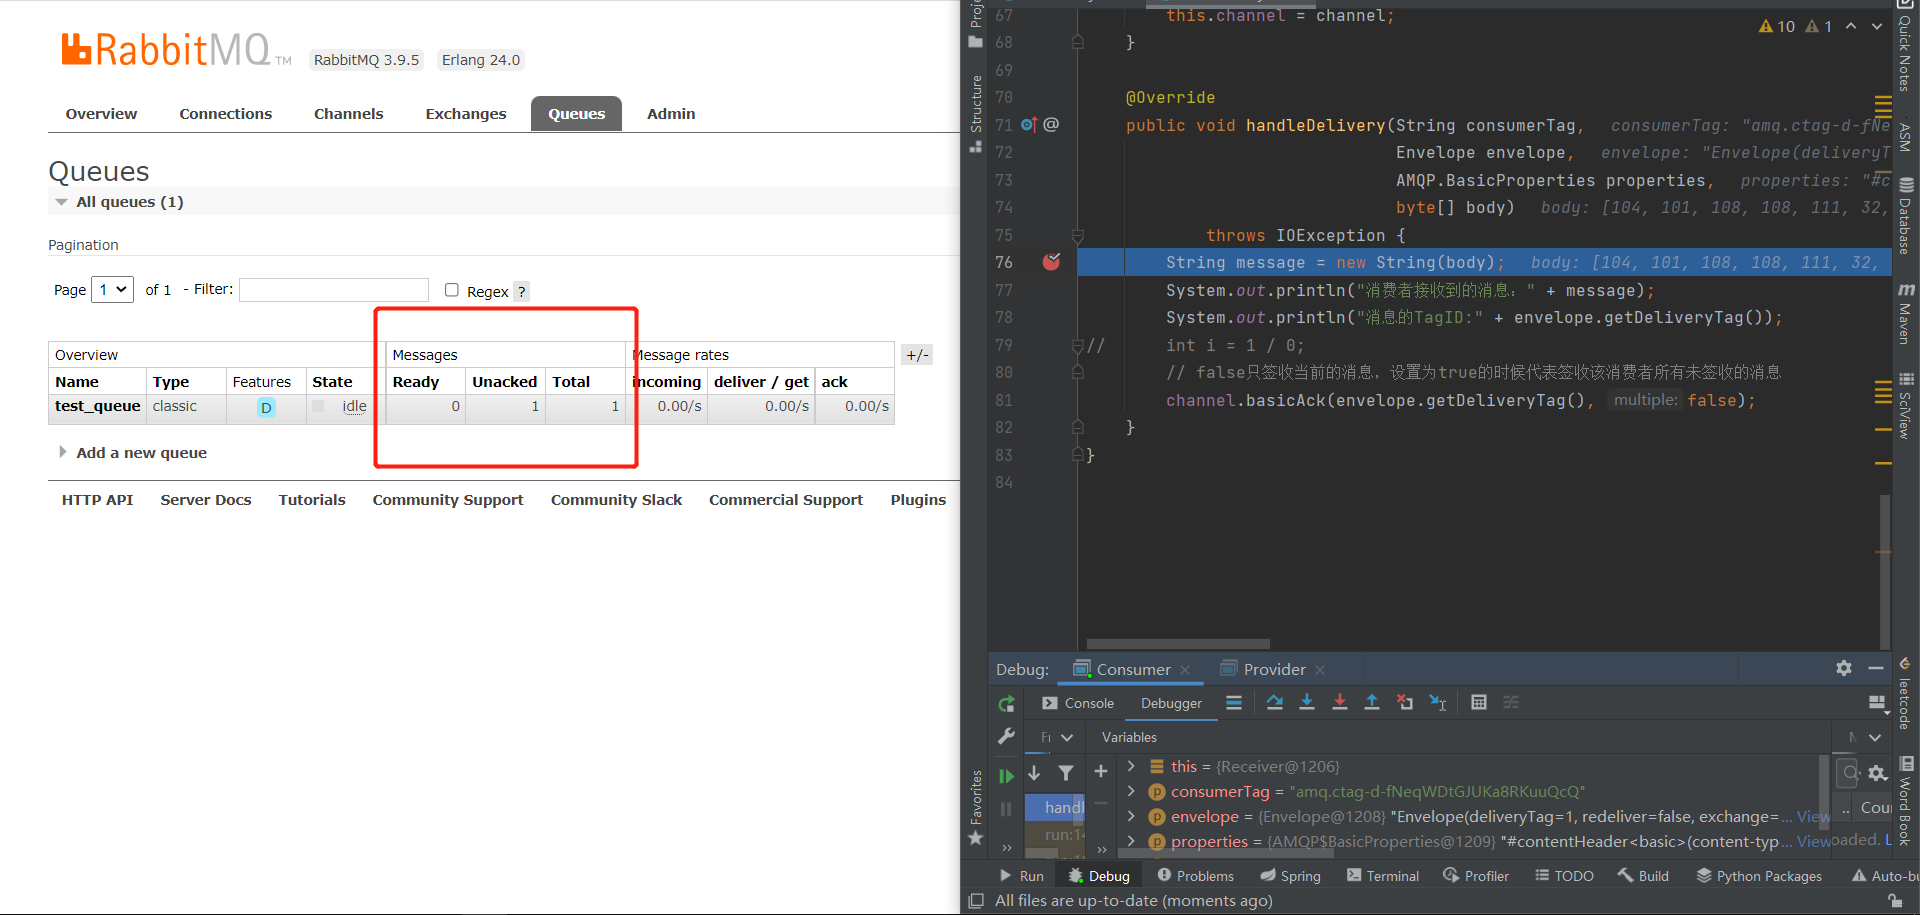Click the Step Over debugger icon

pos(1274,703)
